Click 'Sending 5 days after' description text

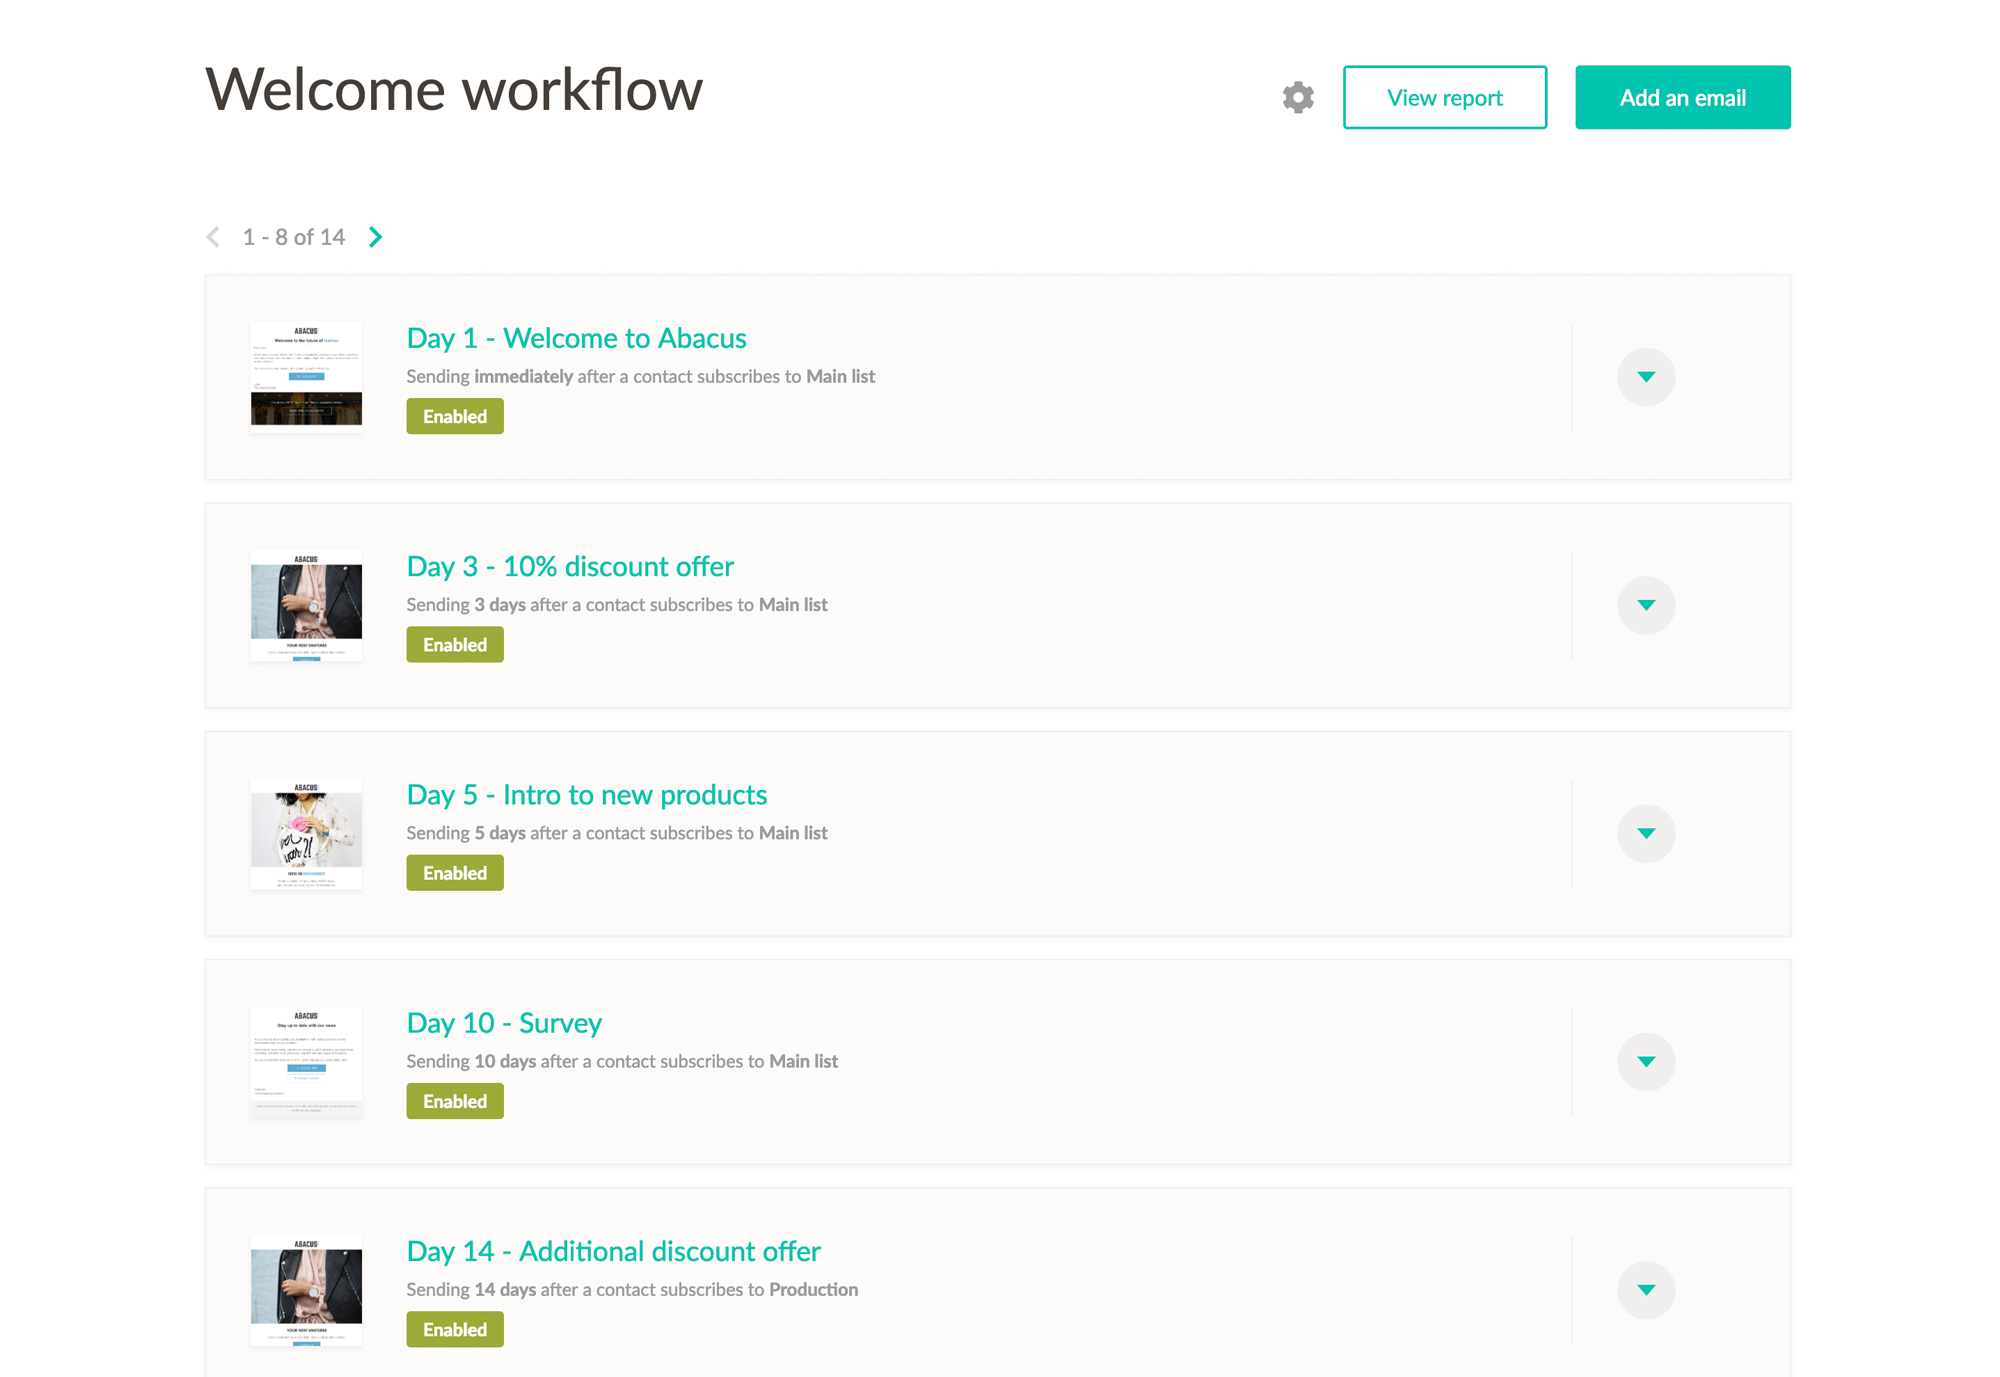tap(617, 832)
